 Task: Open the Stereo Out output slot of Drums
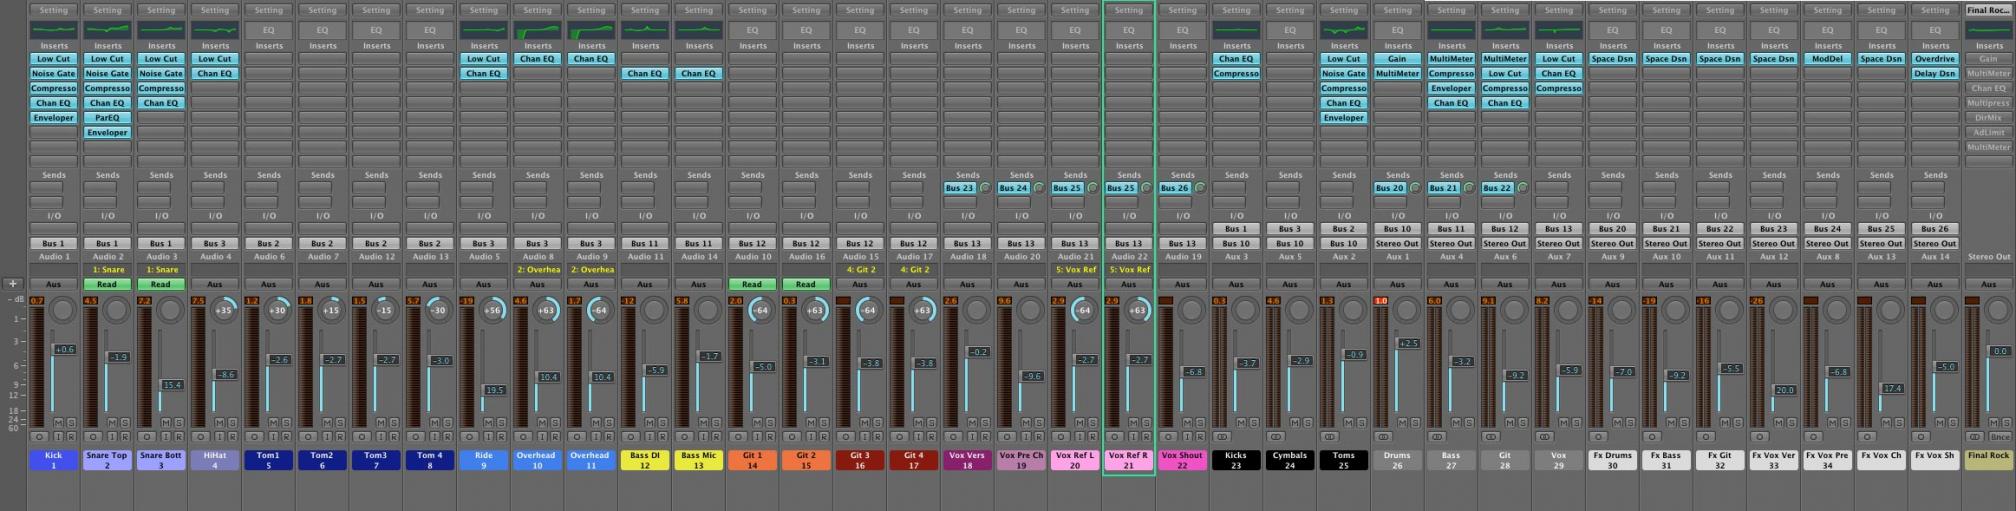[x=1398, y=243]
